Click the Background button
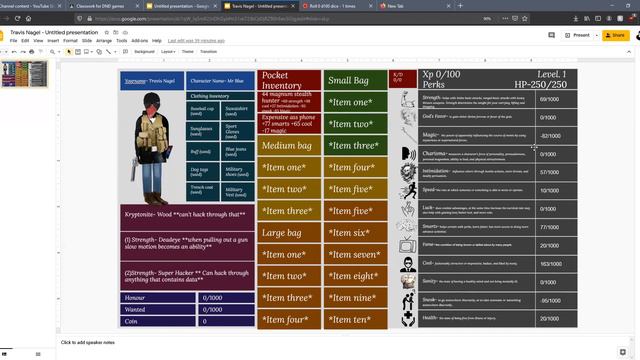 144,52
